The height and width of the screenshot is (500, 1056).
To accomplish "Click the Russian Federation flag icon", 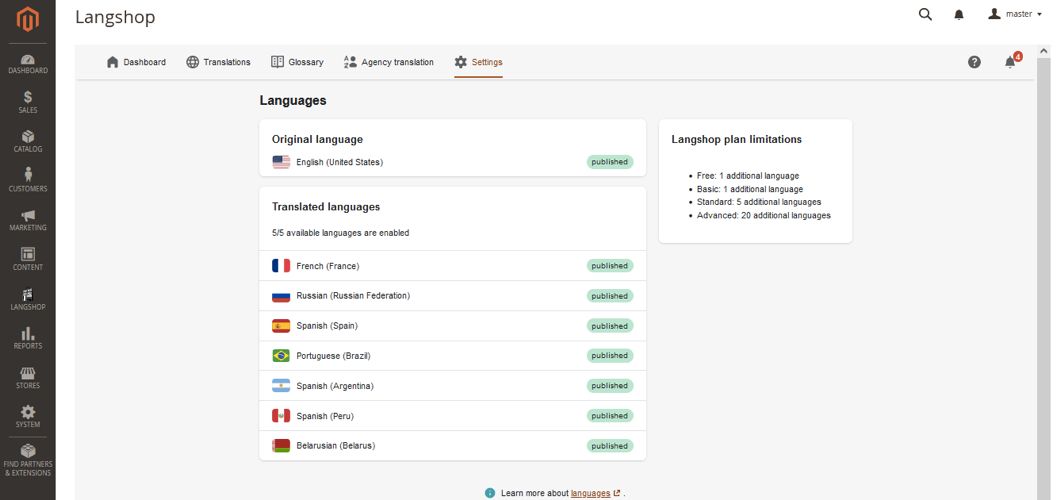I will click(x=281, y=296).
